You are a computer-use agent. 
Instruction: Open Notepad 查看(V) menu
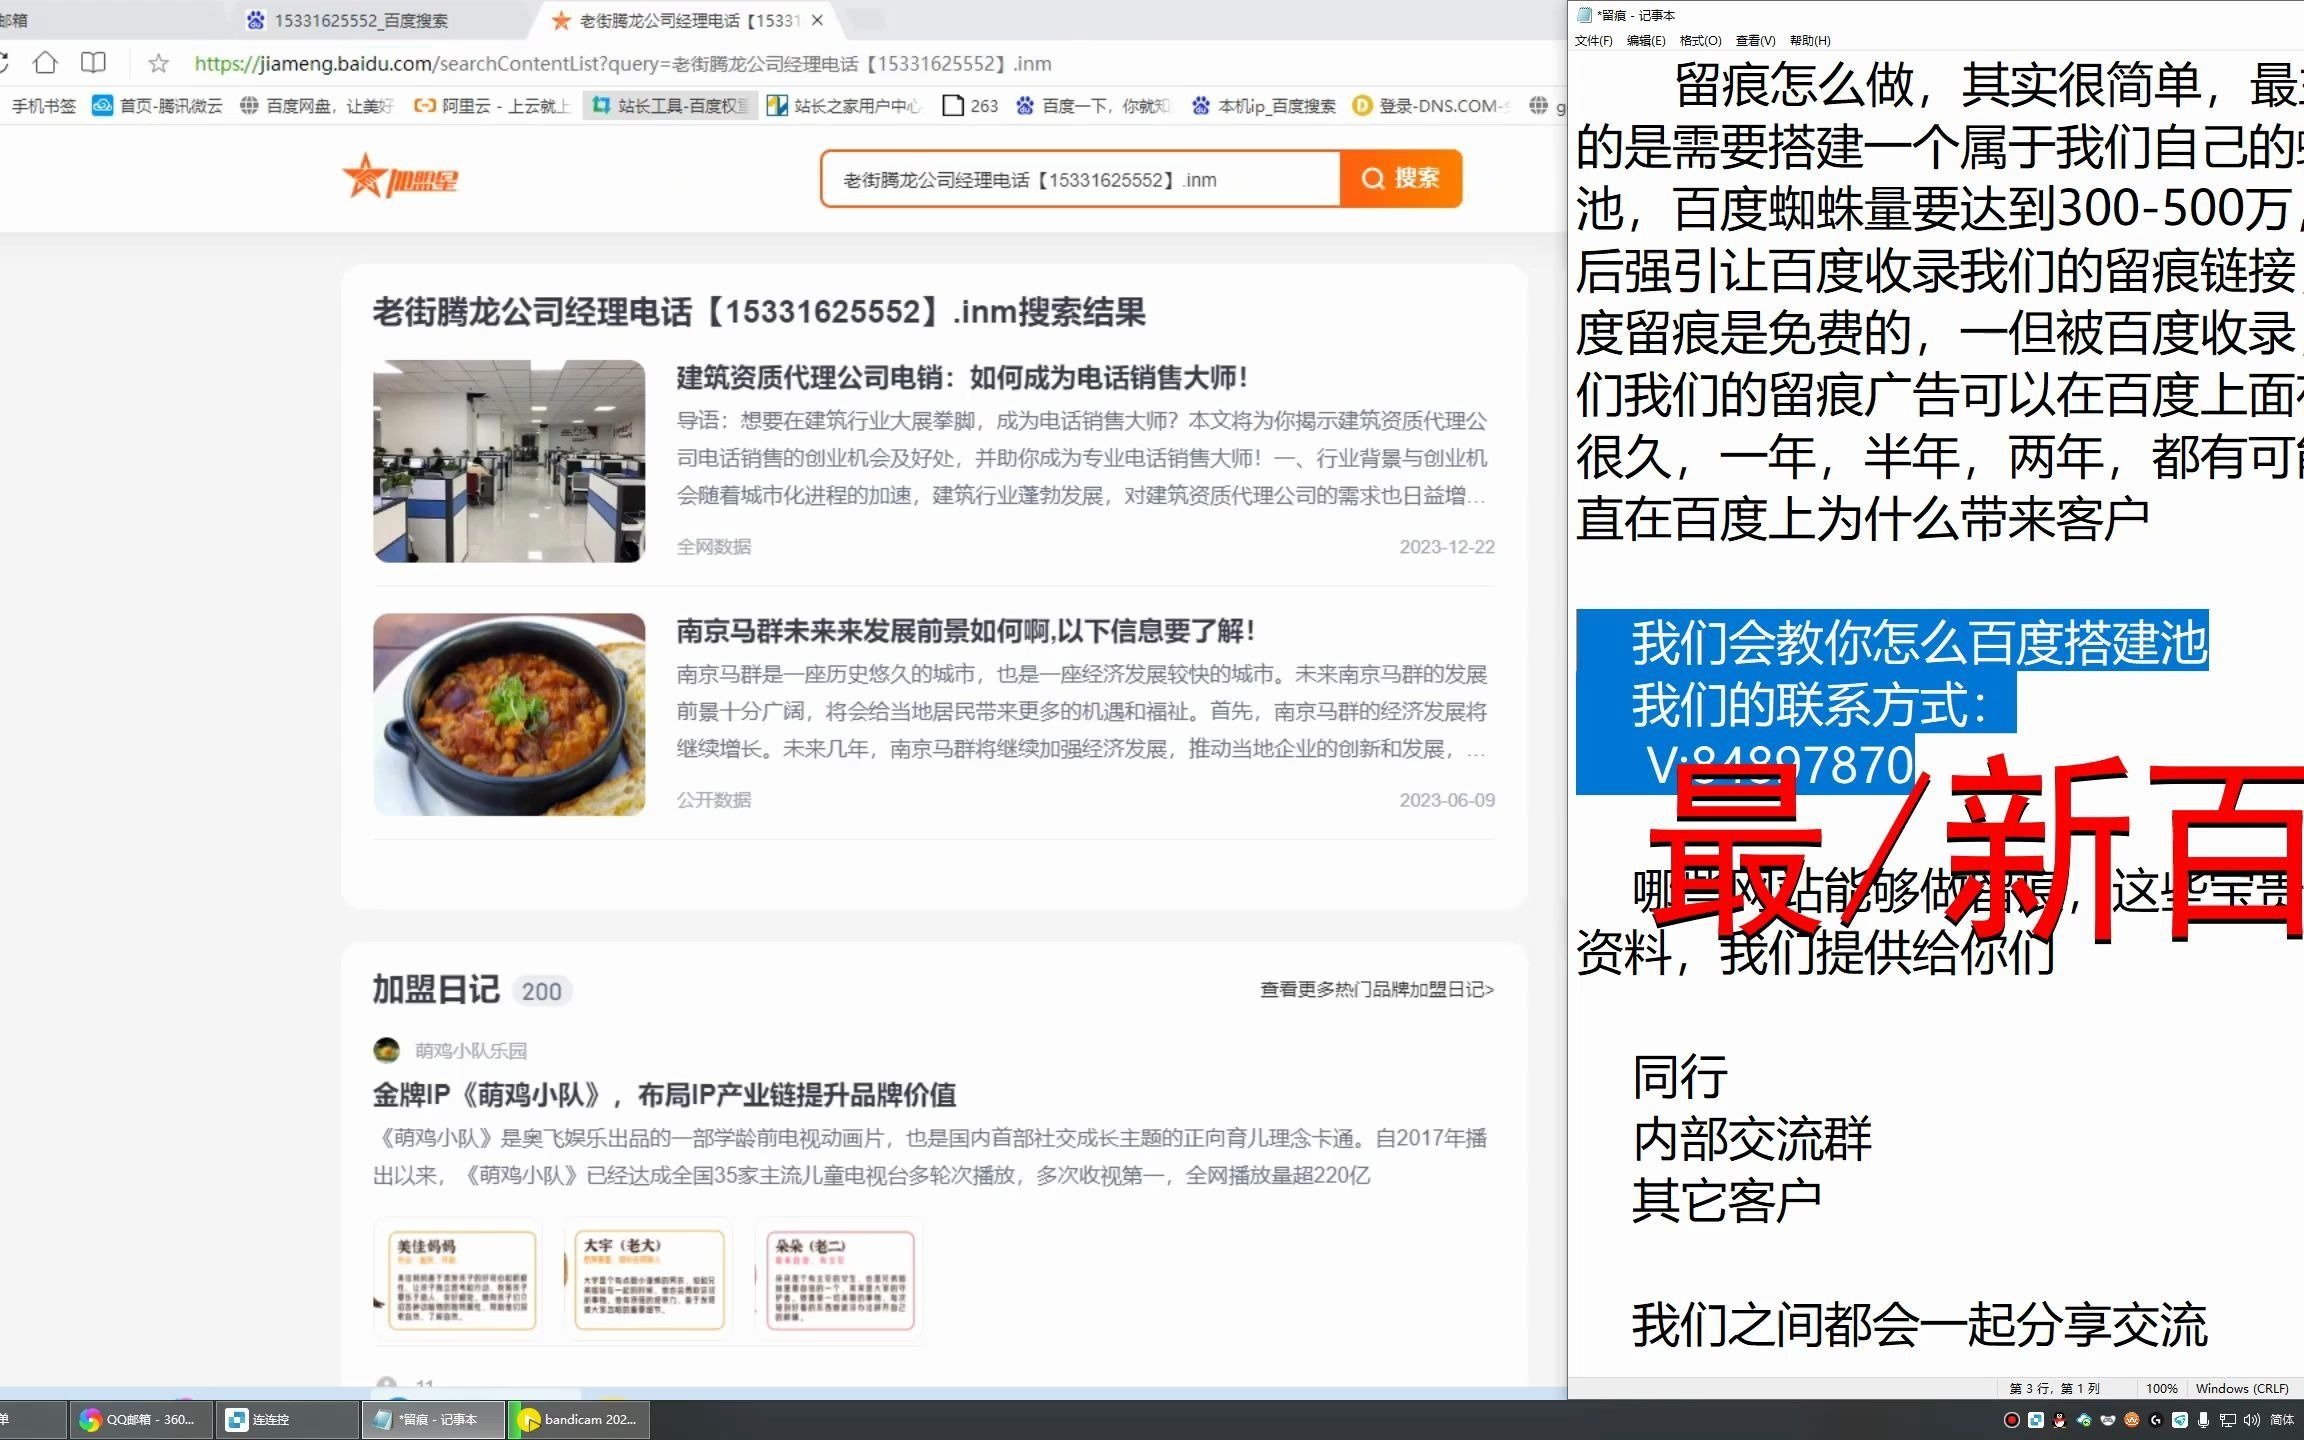coord(1755,41)
